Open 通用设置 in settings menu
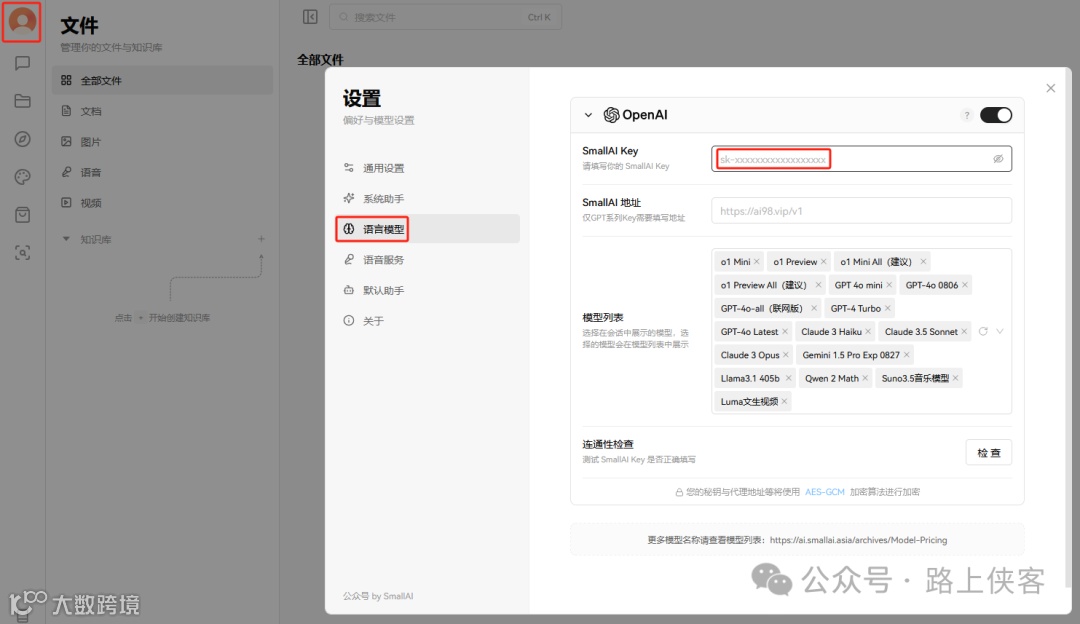This screenshot has width=1080, height=624. (428, 168)
